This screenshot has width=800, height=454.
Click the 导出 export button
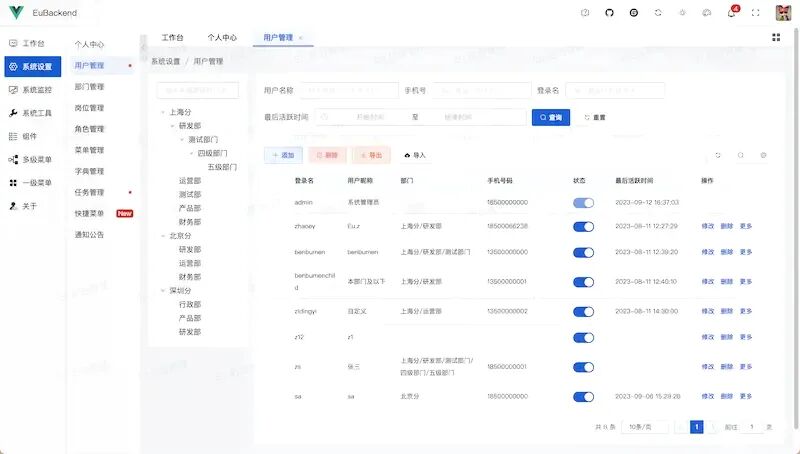[x=371, y=155]
